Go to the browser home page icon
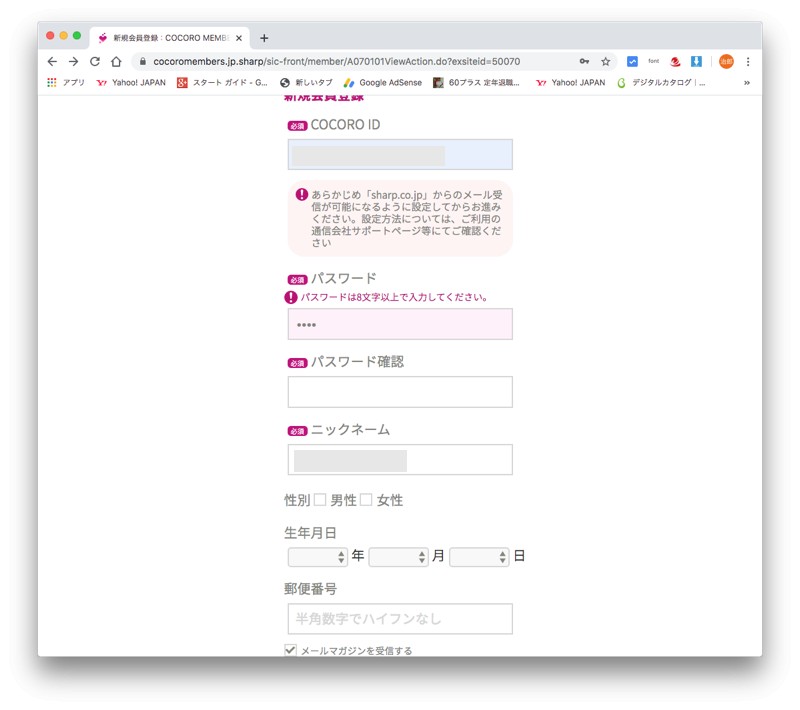This screenshot has height=710, width=800. pos(116,61)
